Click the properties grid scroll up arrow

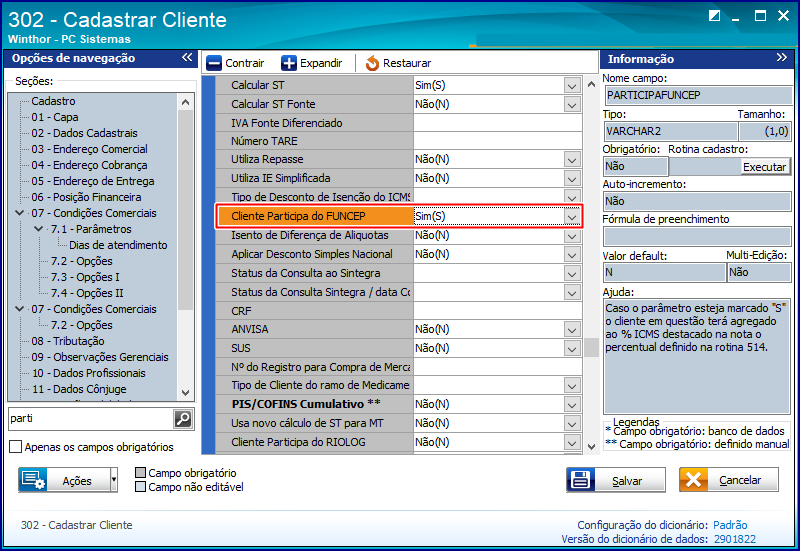[591, 84]
